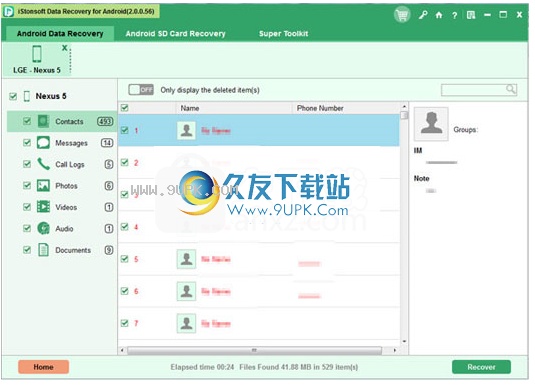
Task: Switch to Android Data Recovery tab
Action: (60, 33)
